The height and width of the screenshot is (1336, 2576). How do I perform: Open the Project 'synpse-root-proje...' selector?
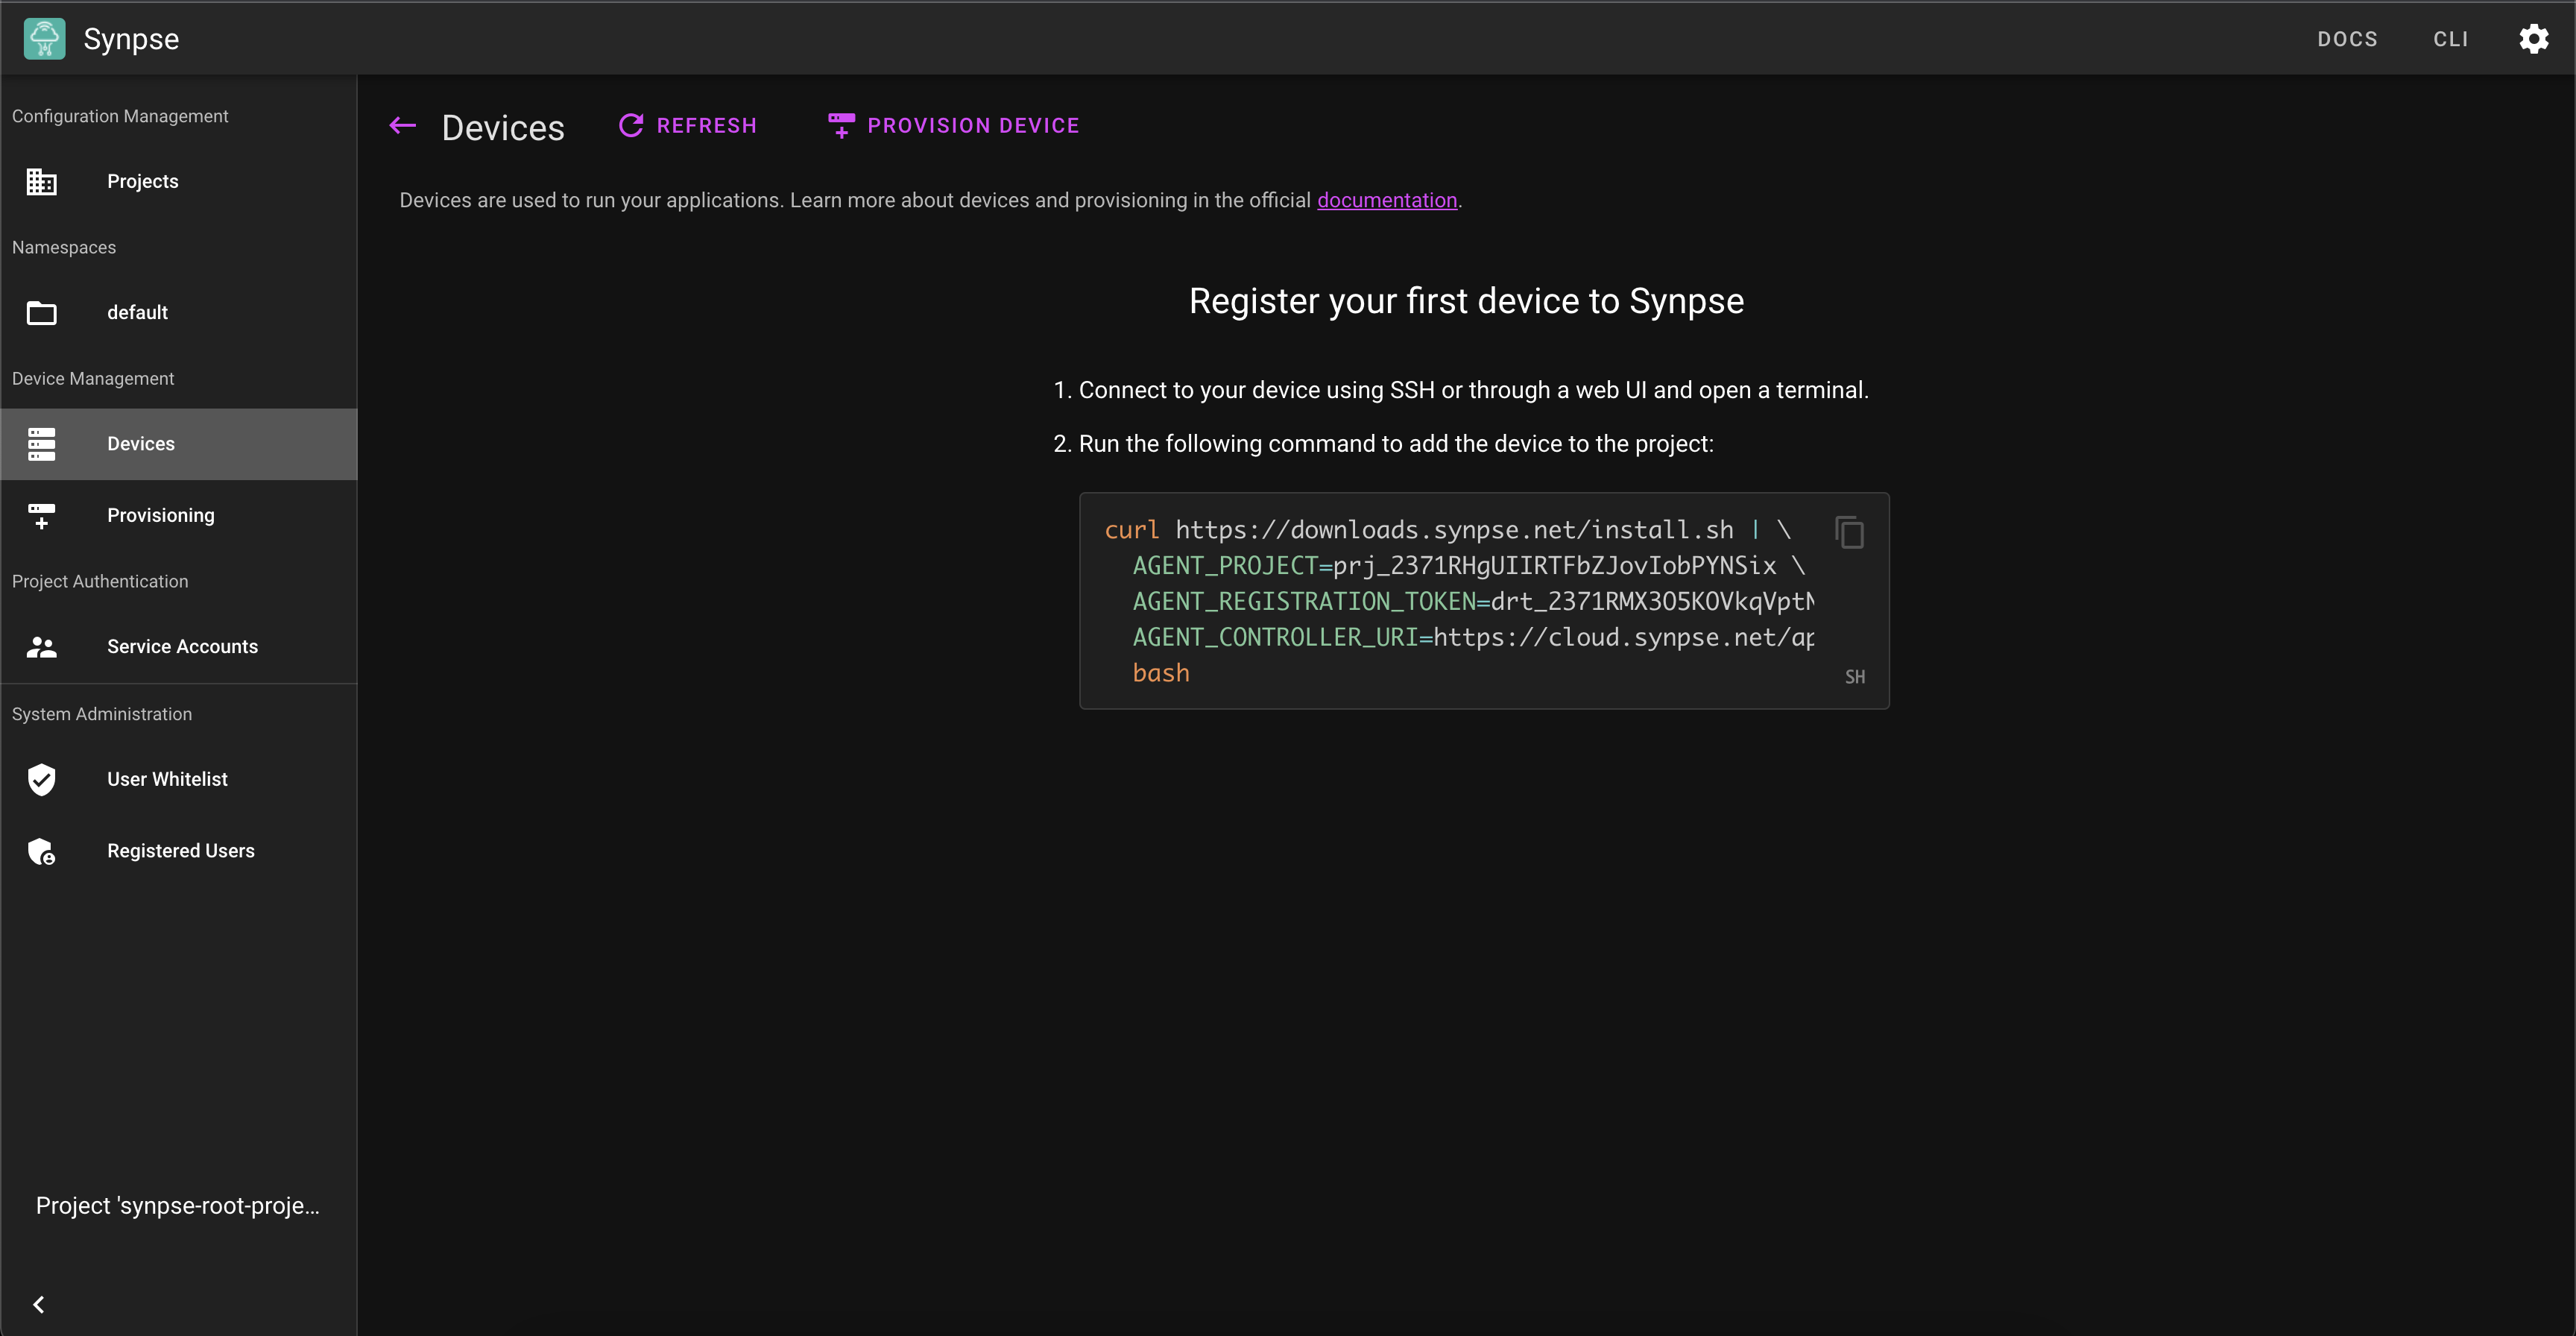(178, 1205)
